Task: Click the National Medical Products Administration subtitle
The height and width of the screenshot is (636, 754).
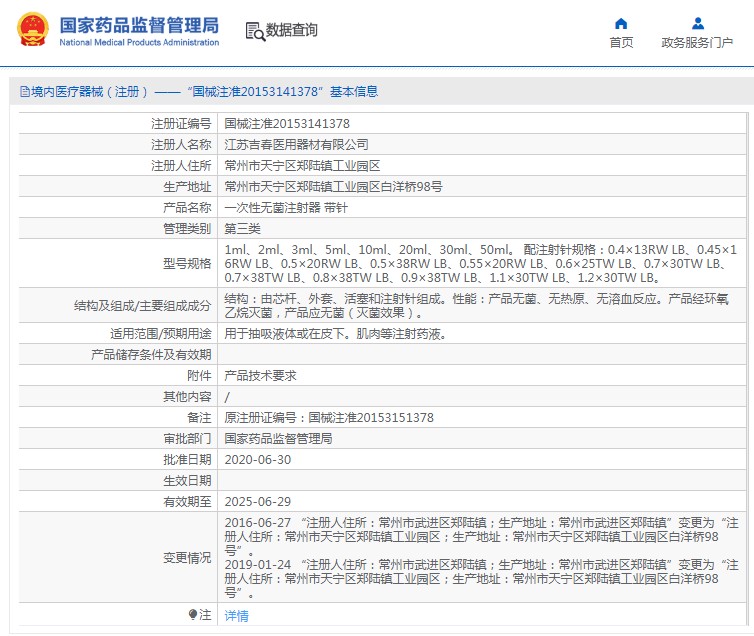Action: (x=138, y=43)
